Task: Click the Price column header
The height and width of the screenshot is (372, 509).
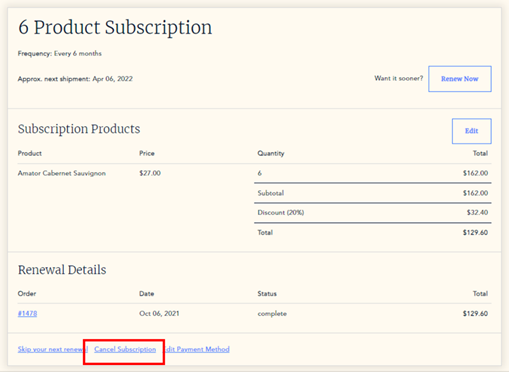Action: [147, 153]
